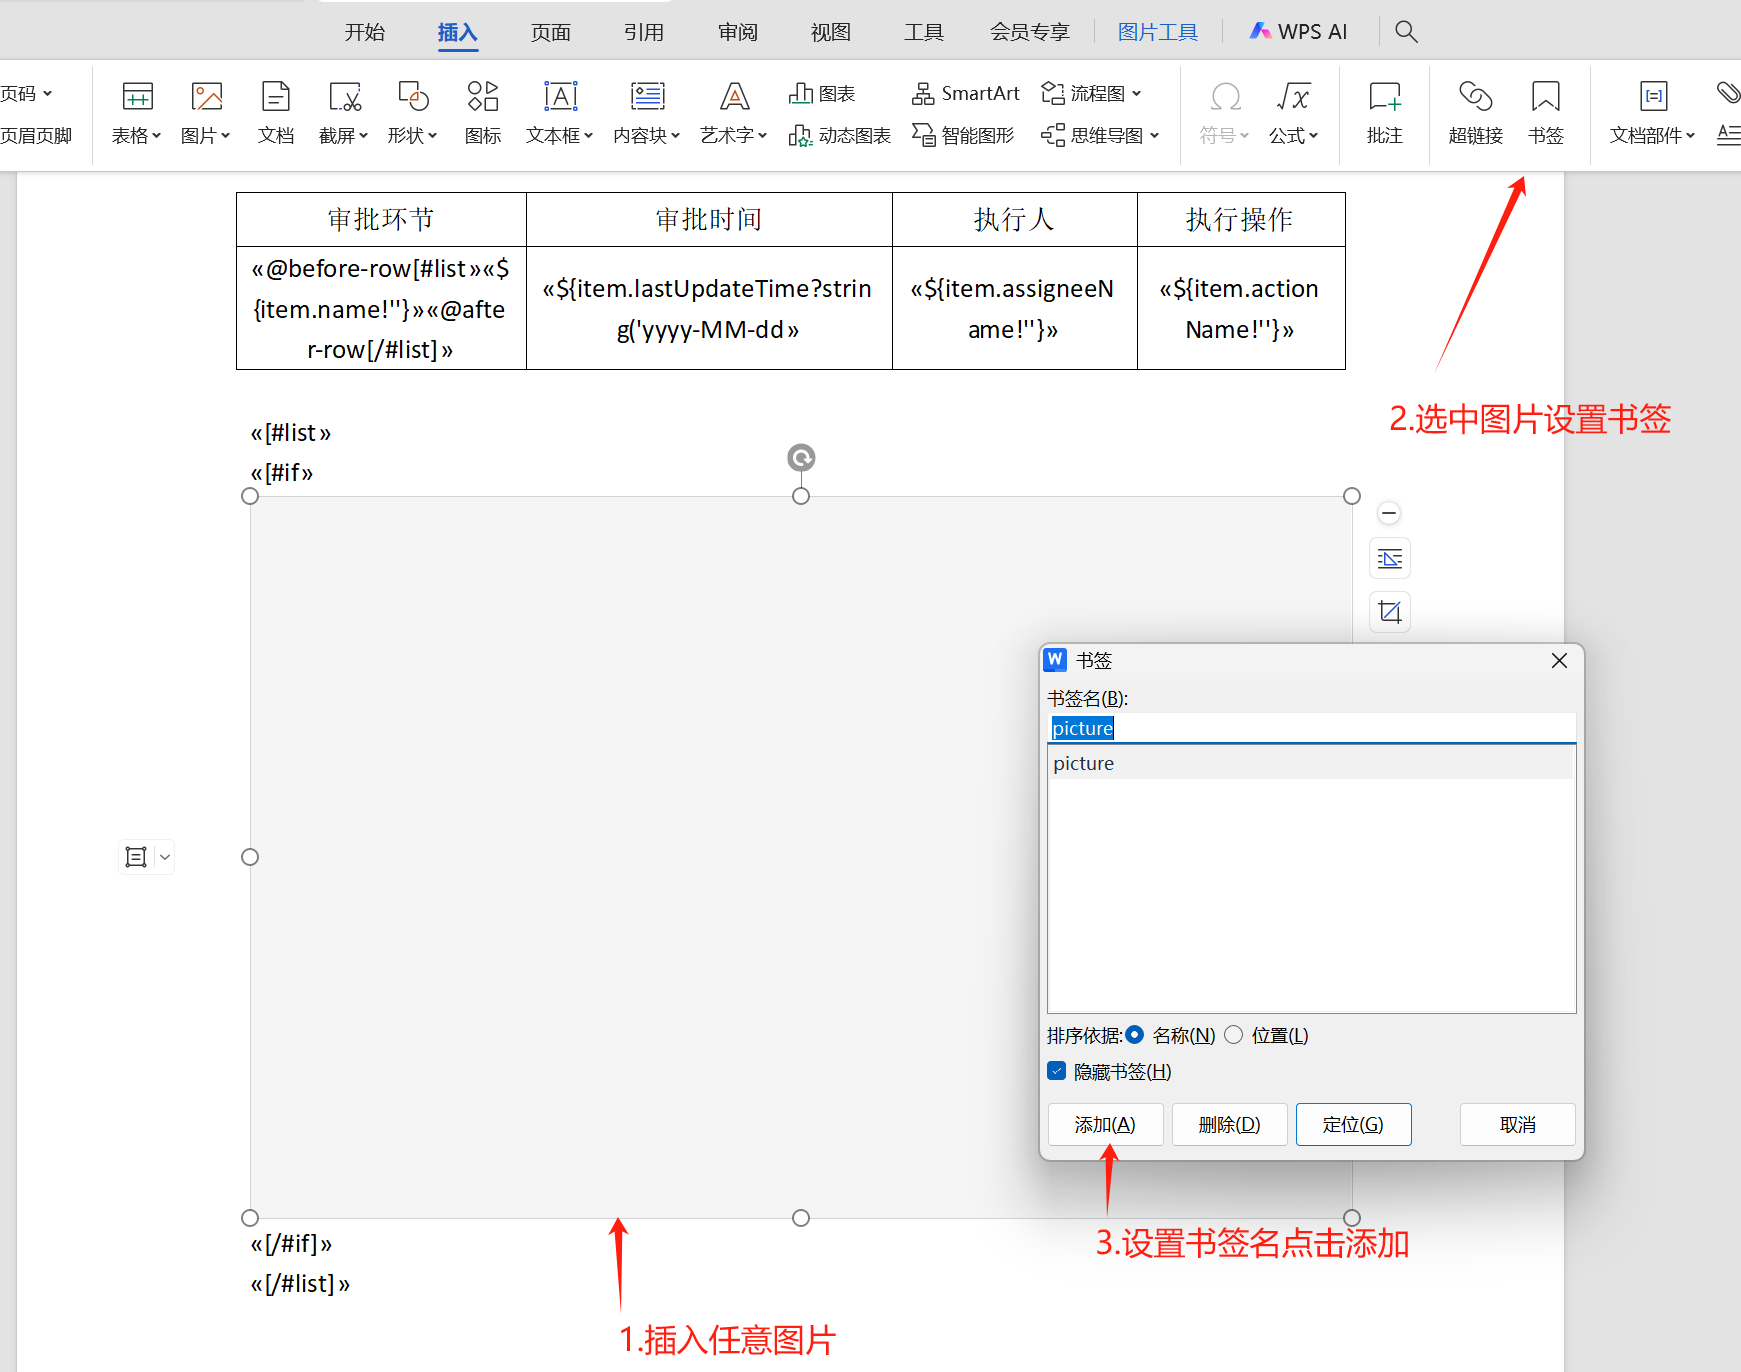Insert a table from the ribbon
The height and width of the screenshot is (1372, 1741).
coord(136,110)
